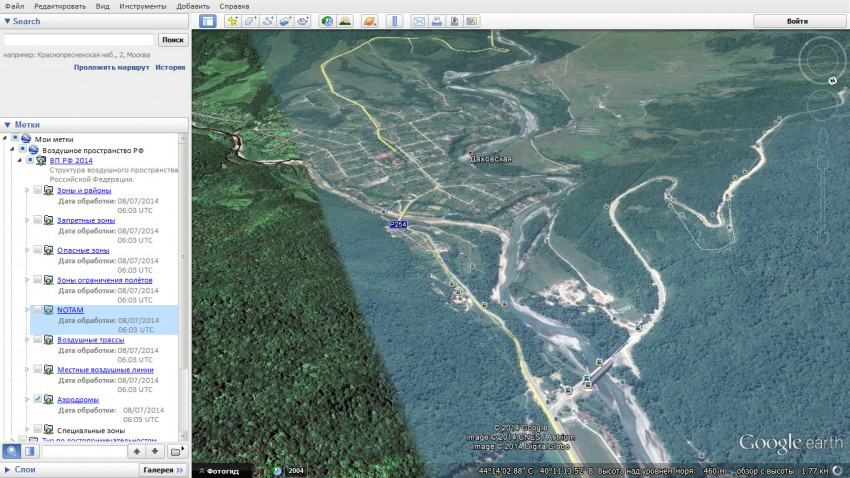The width and height of the screenshot is (850, 478).
Task: Enable the NOTAM layer checkbox
Action: pos(37,310)
